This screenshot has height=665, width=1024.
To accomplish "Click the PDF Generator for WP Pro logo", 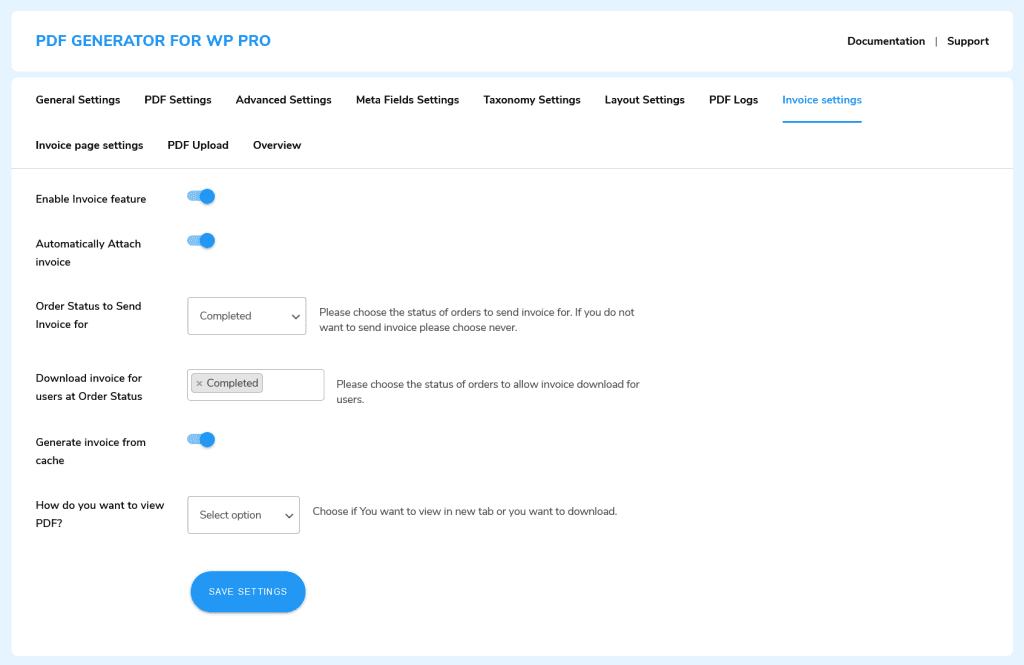I will (x=152, y=40).
